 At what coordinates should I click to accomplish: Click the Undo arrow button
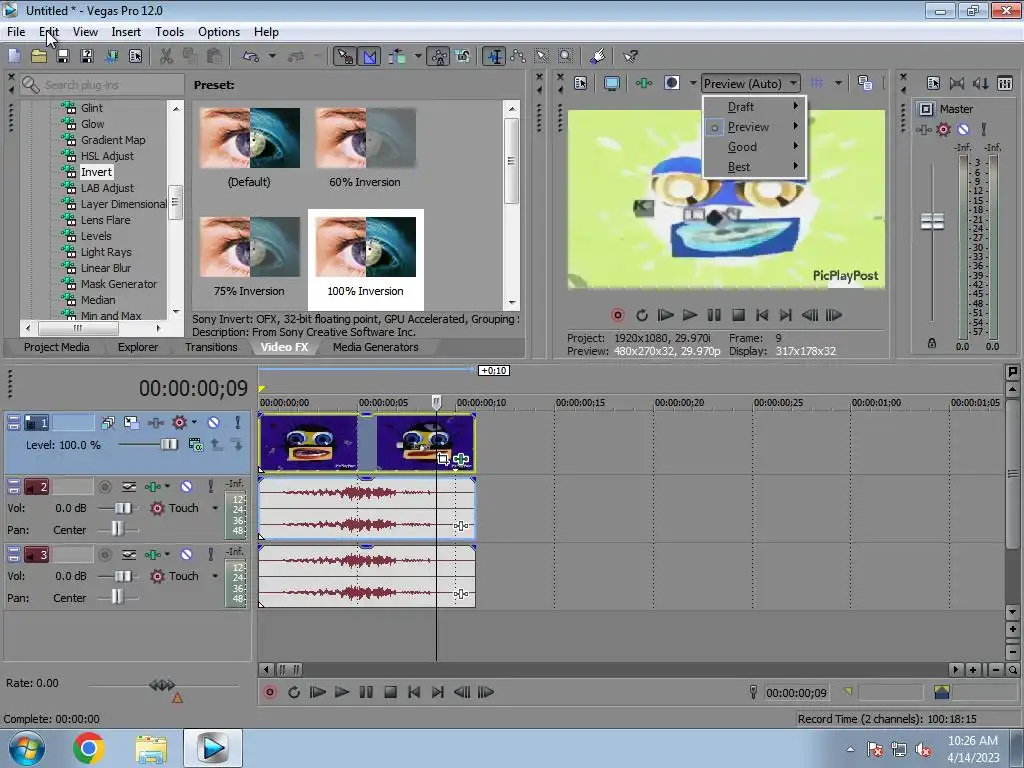(251, 56)
